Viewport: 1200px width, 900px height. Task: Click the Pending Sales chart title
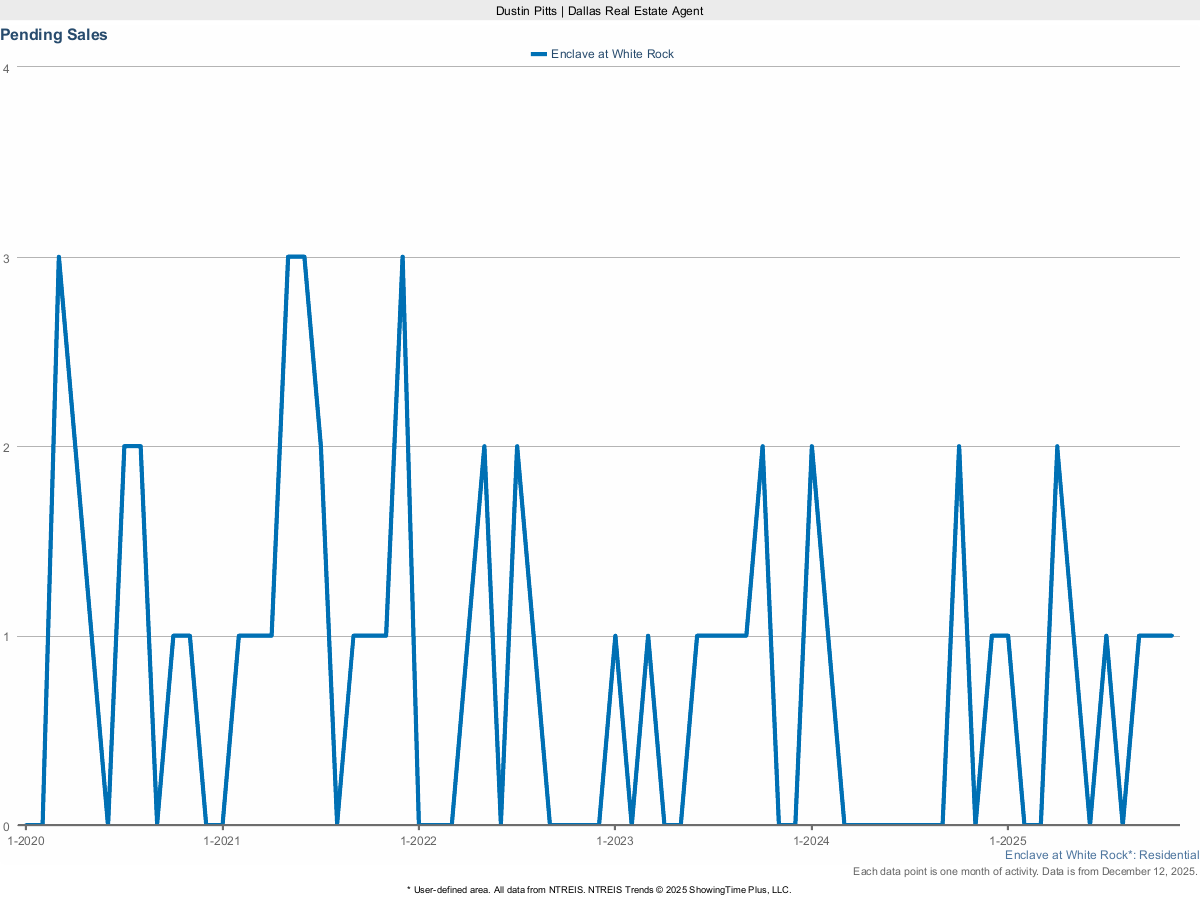click(55, 34)
